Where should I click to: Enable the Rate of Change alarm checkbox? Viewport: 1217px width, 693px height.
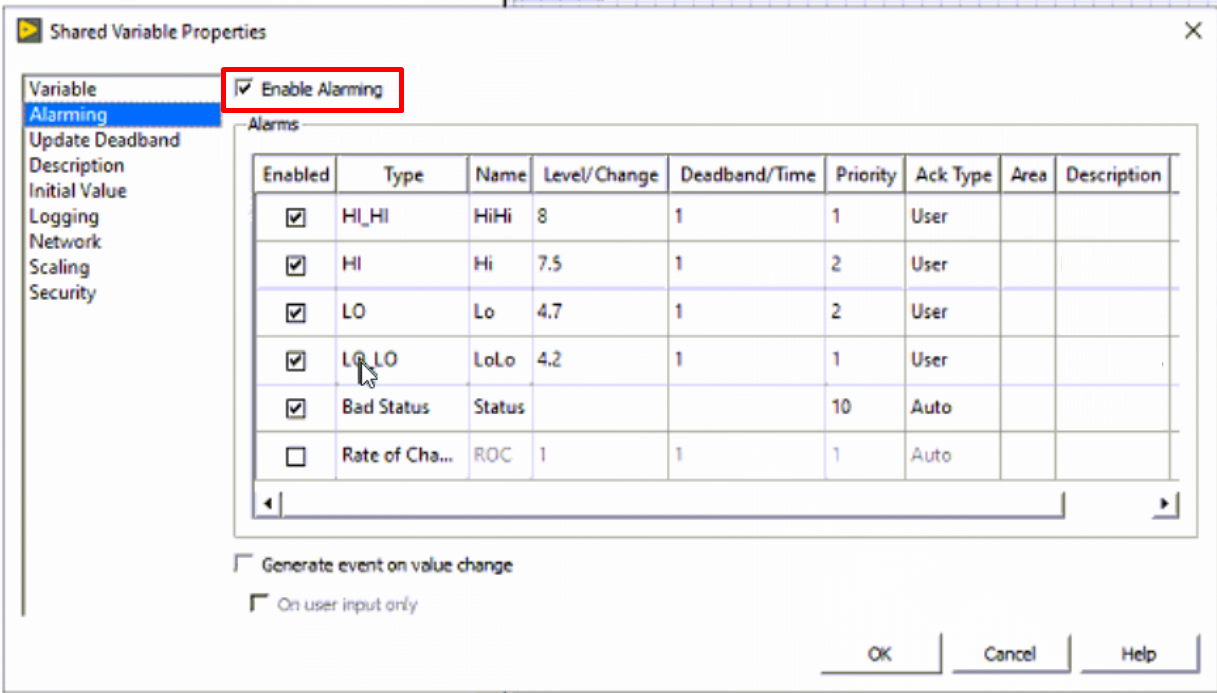point(296,456)
